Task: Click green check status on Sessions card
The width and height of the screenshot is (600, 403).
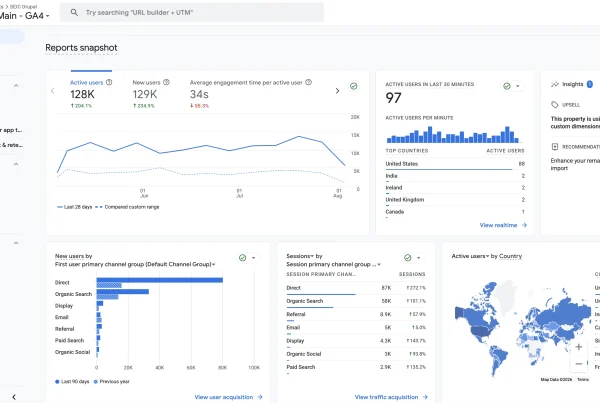Action: coord(408,258)
